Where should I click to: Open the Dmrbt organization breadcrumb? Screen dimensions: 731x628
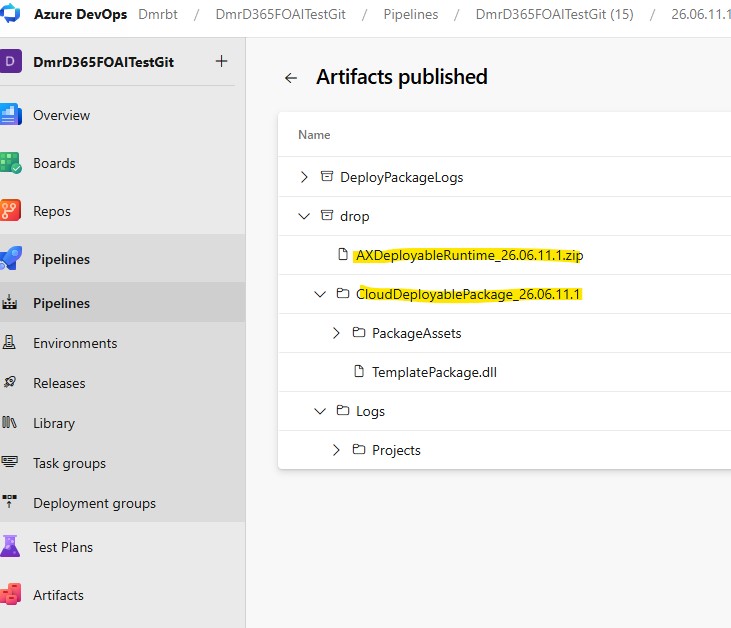(x=158, y=14)
